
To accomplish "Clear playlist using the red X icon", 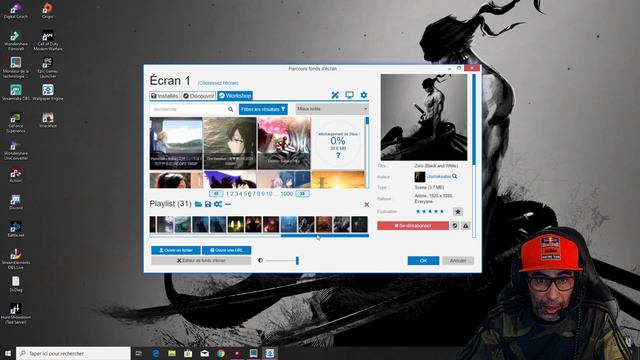I will click(367, 204).
